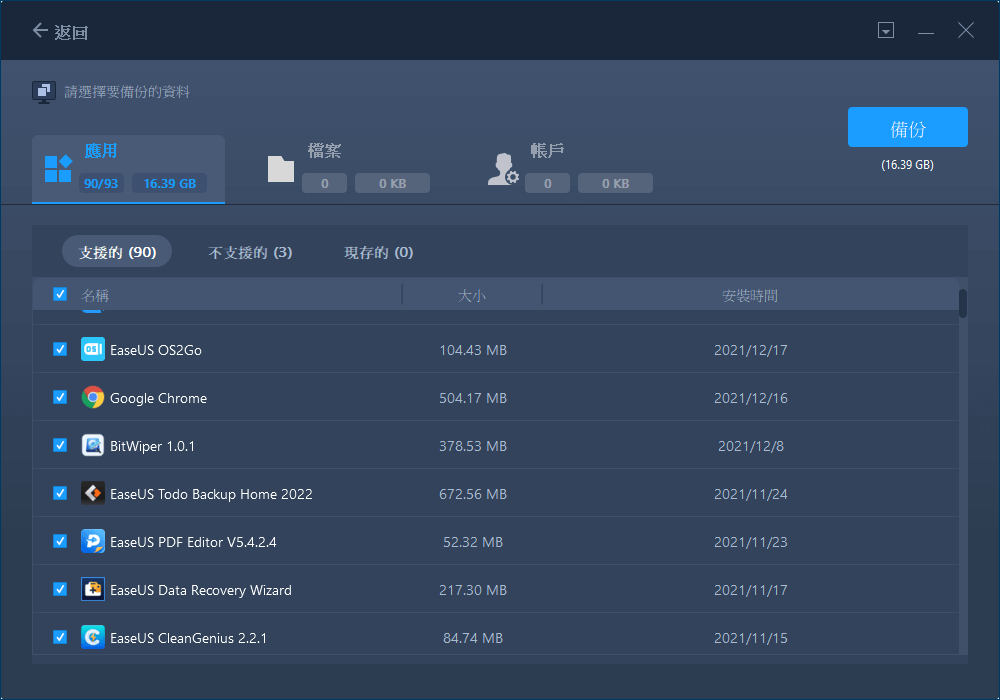Image resolution: width=1000 pixels, height=700 pixels.
Task: Click the 2021/12/8 install date cell
Action: [751, 446]
